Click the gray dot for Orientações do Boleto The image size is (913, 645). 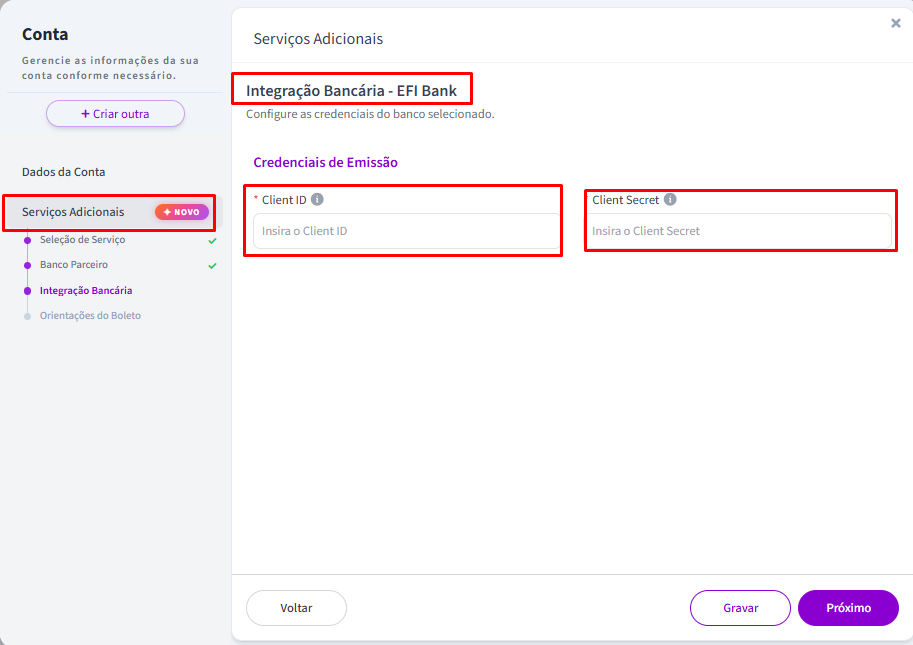click(27, 316)
